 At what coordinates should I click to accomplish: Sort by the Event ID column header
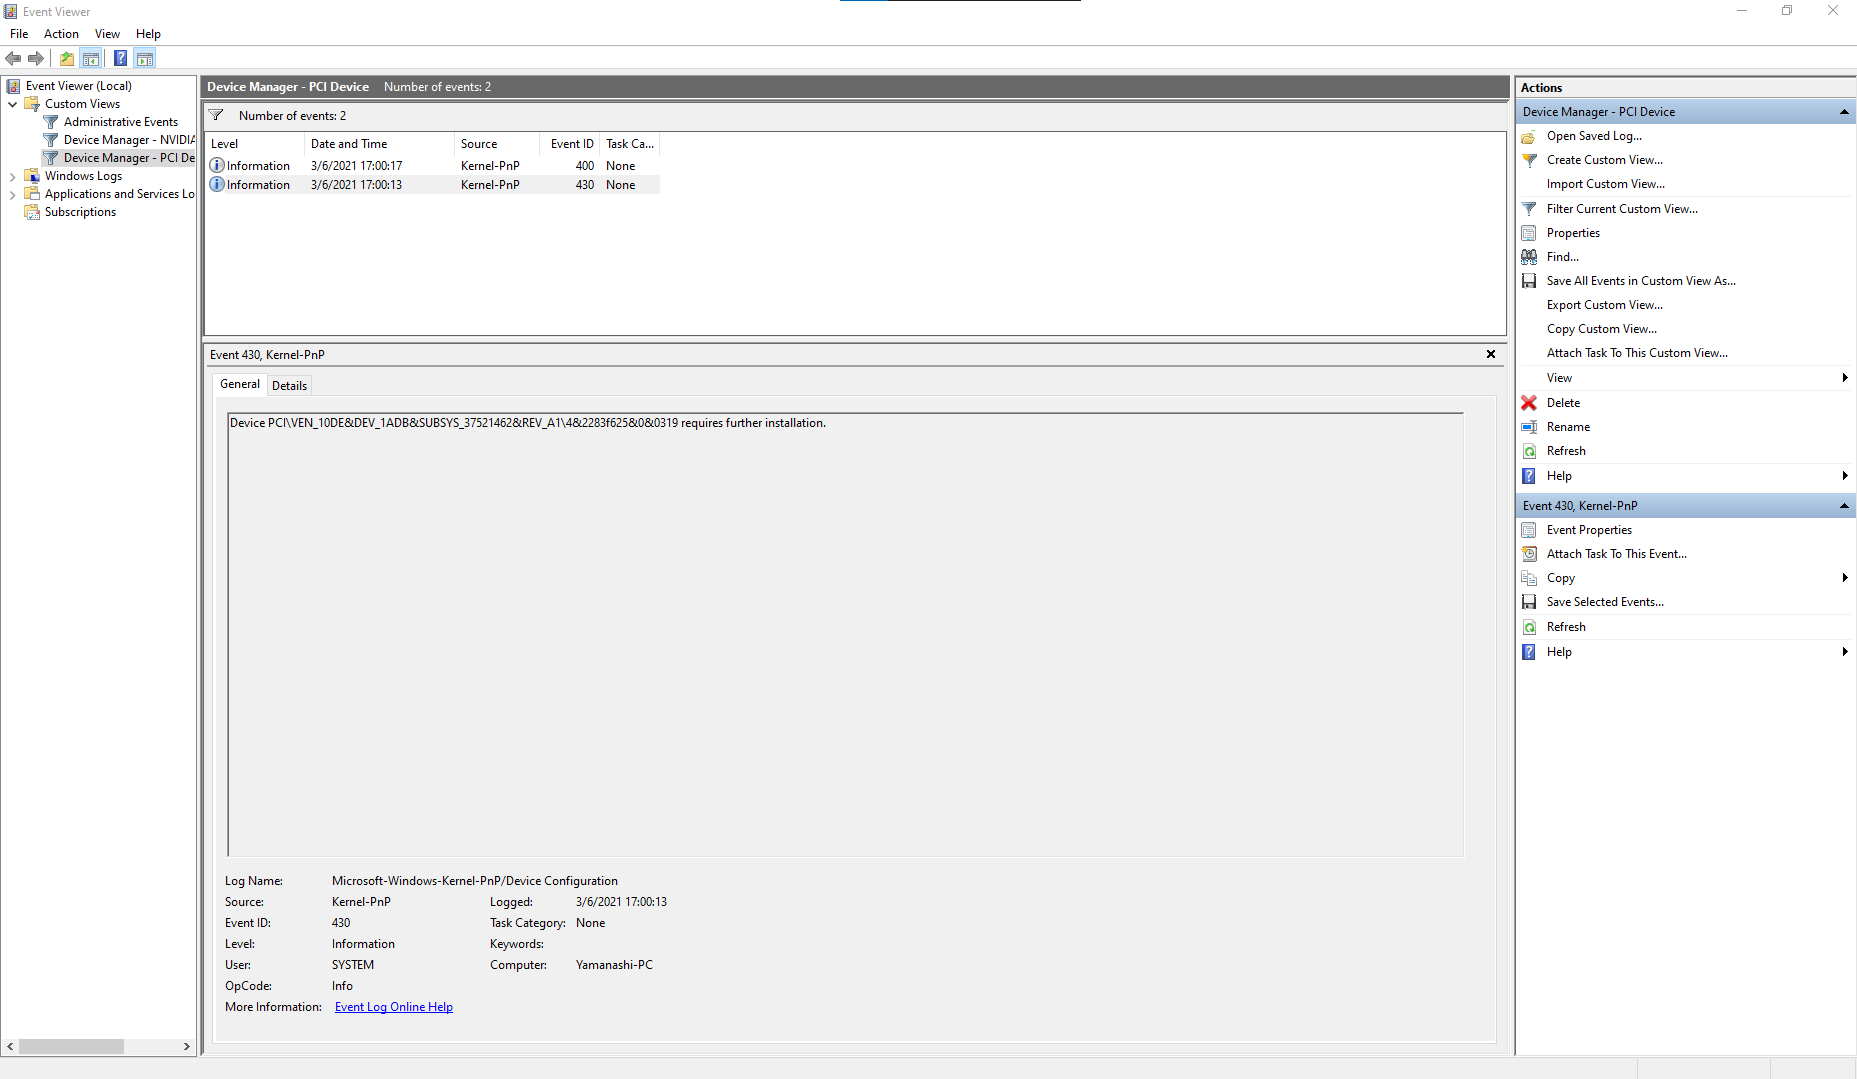click(570, 144)
